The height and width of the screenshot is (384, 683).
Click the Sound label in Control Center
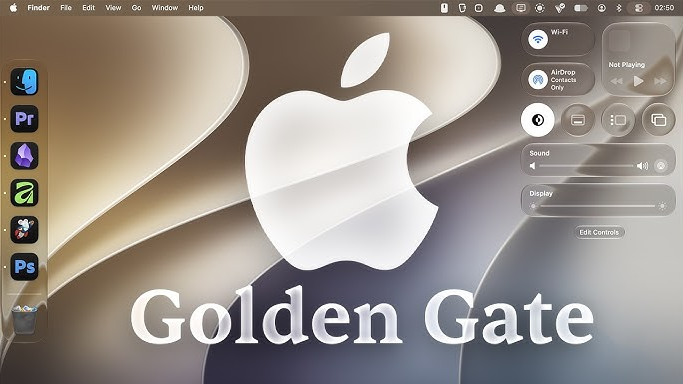pyautogui.click(x=539, y=153)
